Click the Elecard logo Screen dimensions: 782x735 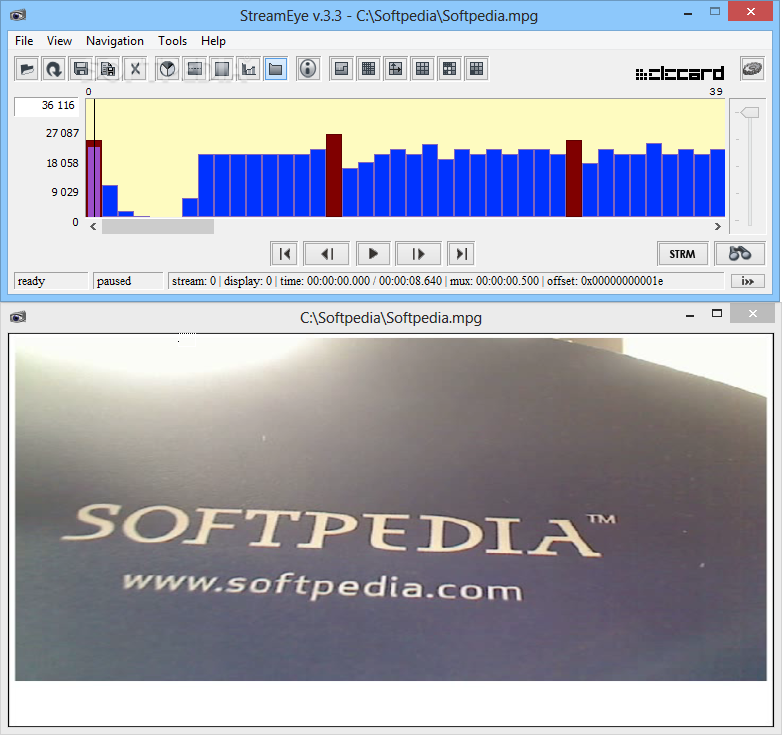click(680, 74)
